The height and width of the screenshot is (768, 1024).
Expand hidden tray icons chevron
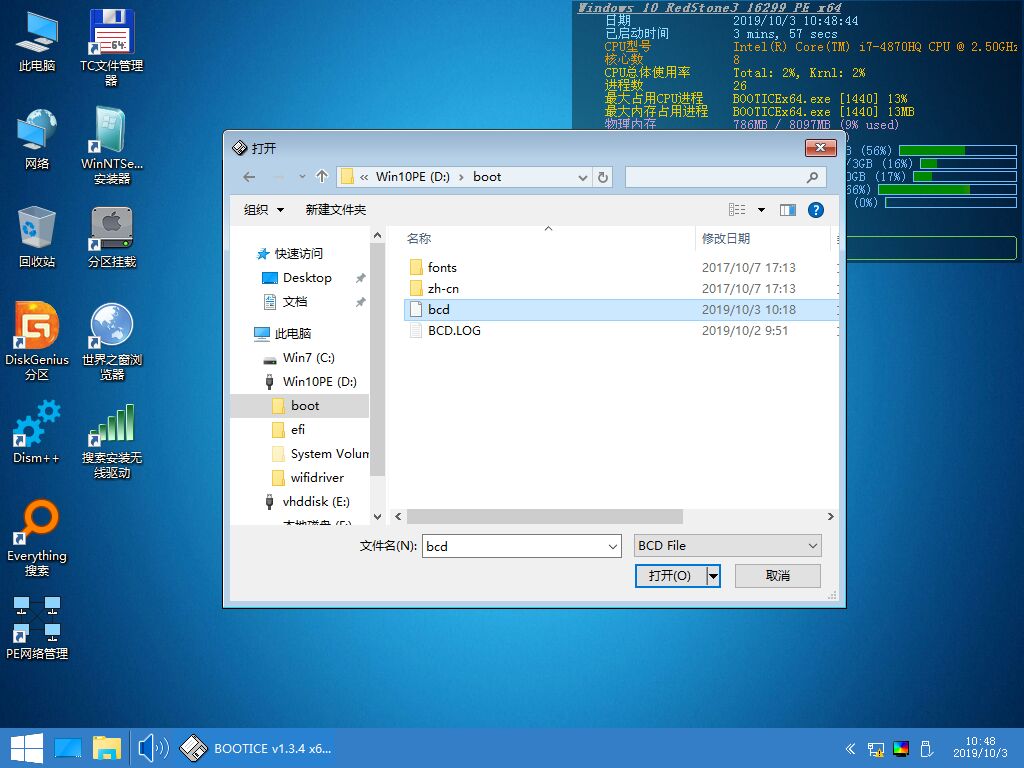point(850,748)
